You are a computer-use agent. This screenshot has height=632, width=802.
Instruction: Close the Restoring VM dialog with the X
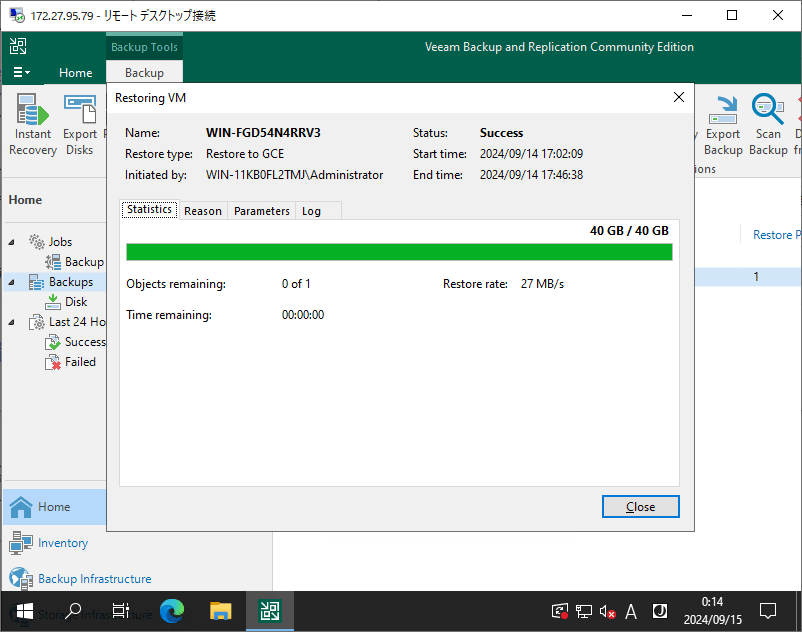[x=679, y=97]
